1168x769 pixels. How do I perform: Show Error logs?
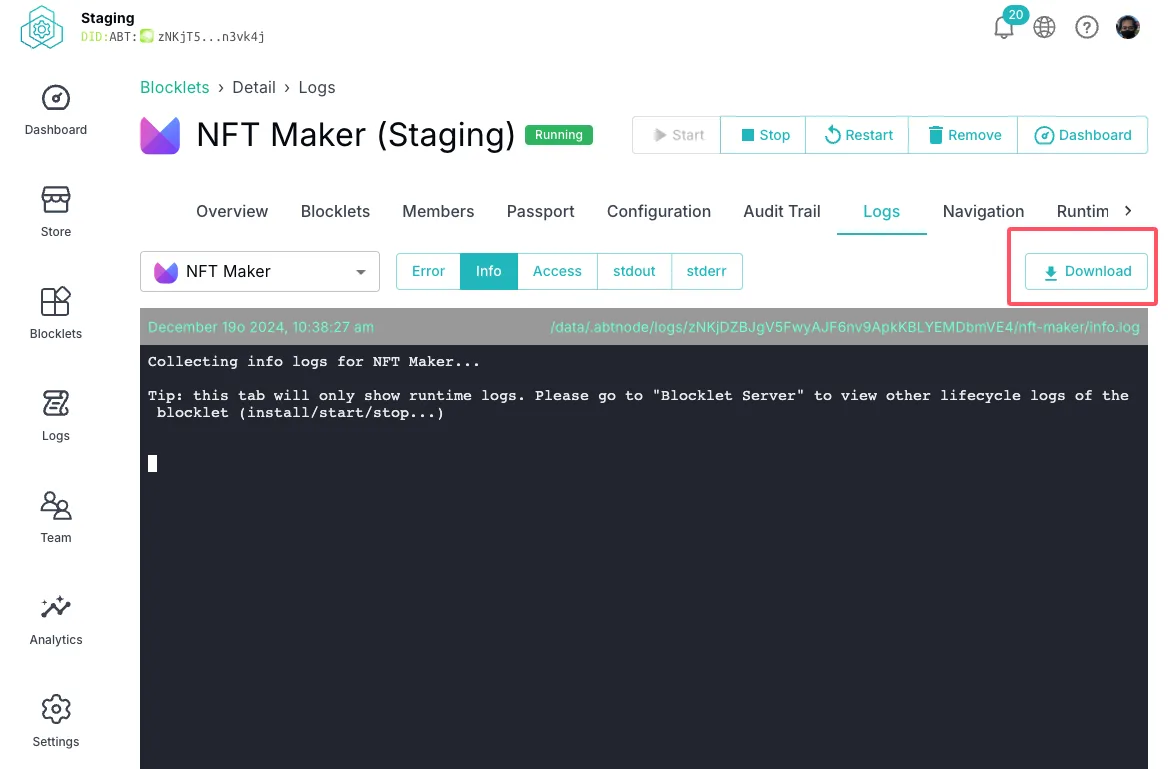pos(428,271)
